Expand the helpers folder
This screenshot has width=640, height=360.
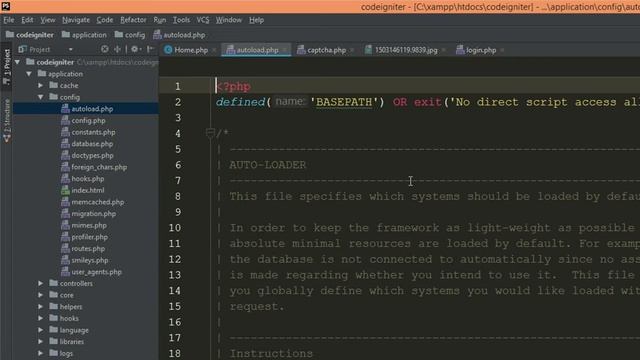pyautogui.click(x=40, y=307)
